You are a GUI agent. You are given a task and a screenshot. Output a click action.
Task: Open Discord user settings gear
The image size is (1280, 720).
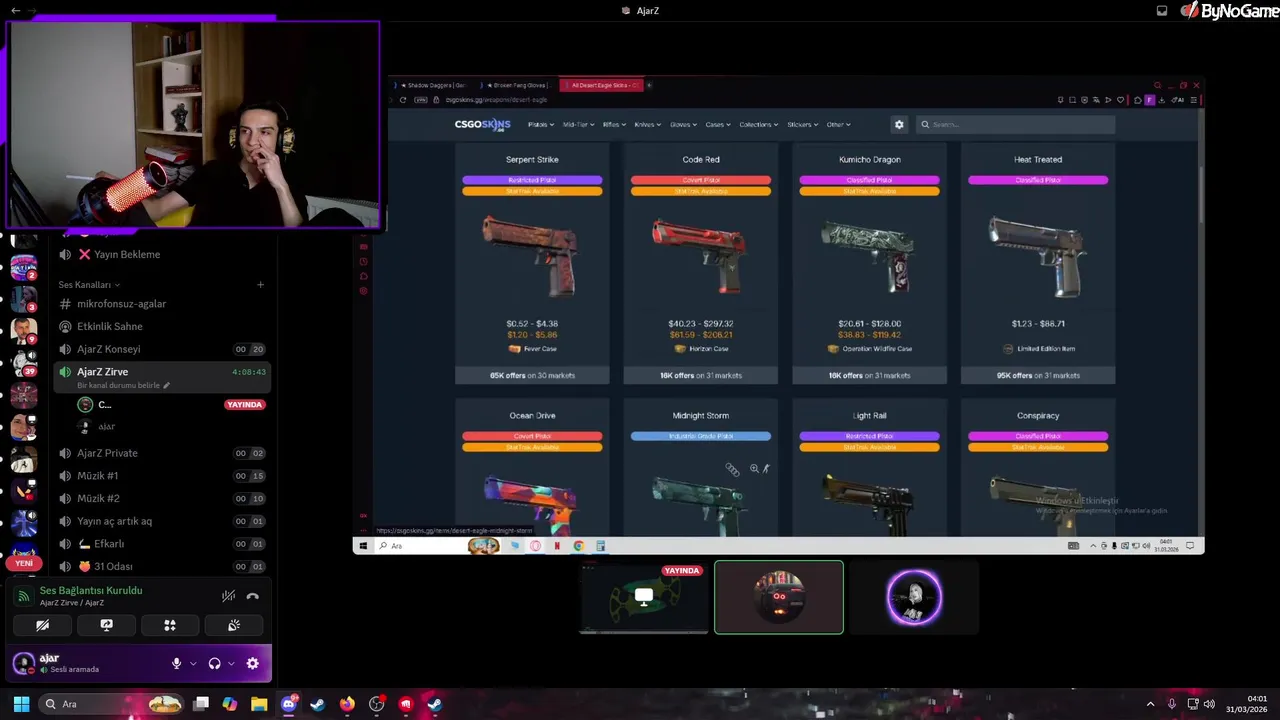pos(252,663)
